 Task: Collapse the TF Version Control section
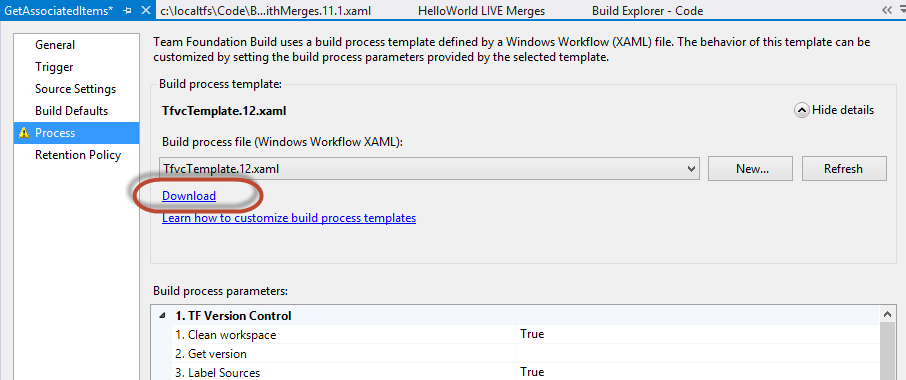click(x=163, y=316)
